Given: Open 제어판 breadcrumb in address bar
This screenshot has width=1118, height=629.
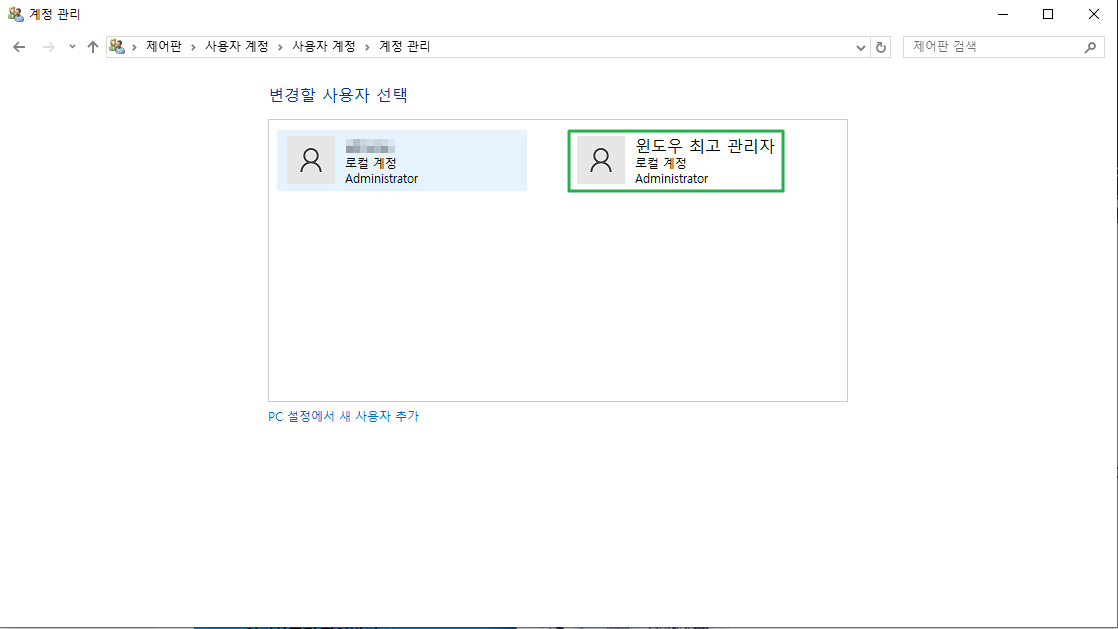Looking at the screenshot, I should coord(164,46).
